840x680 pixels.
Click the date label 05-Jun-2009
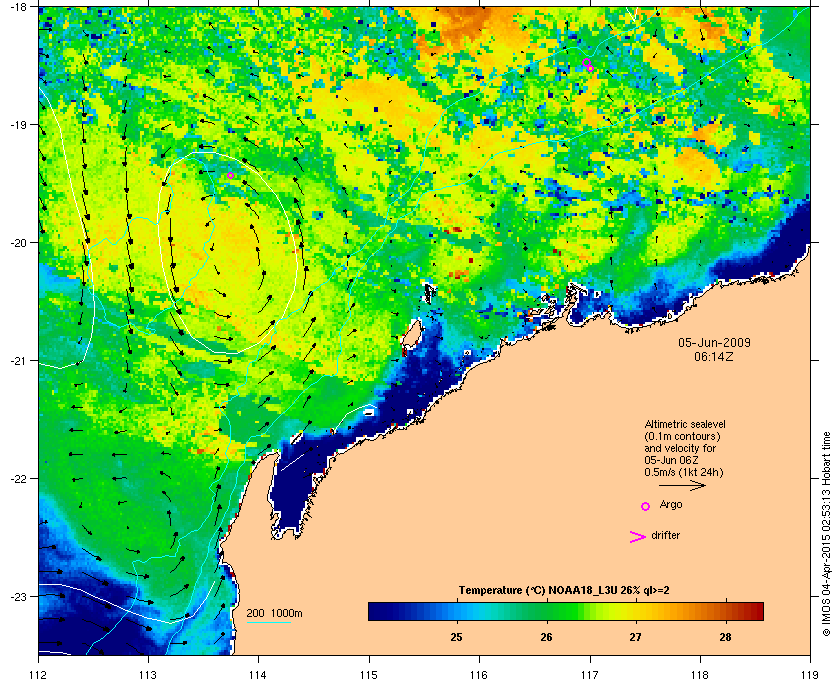pos(714,342)
